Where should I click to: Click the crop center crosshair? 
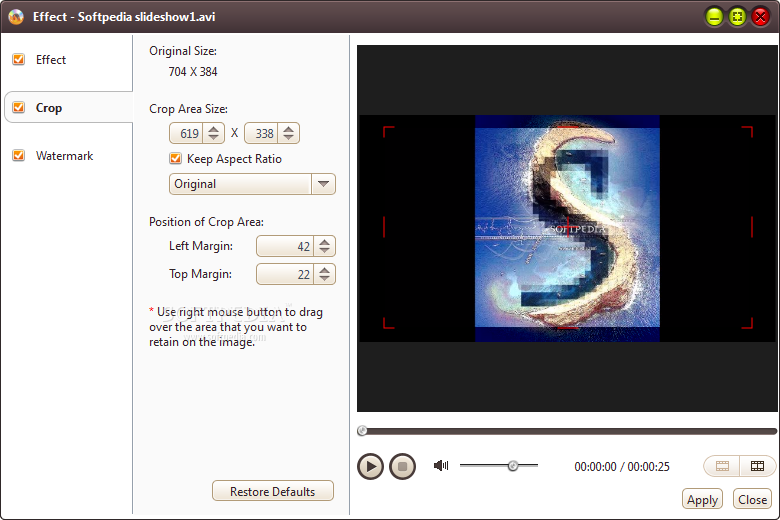pos(568,227)
